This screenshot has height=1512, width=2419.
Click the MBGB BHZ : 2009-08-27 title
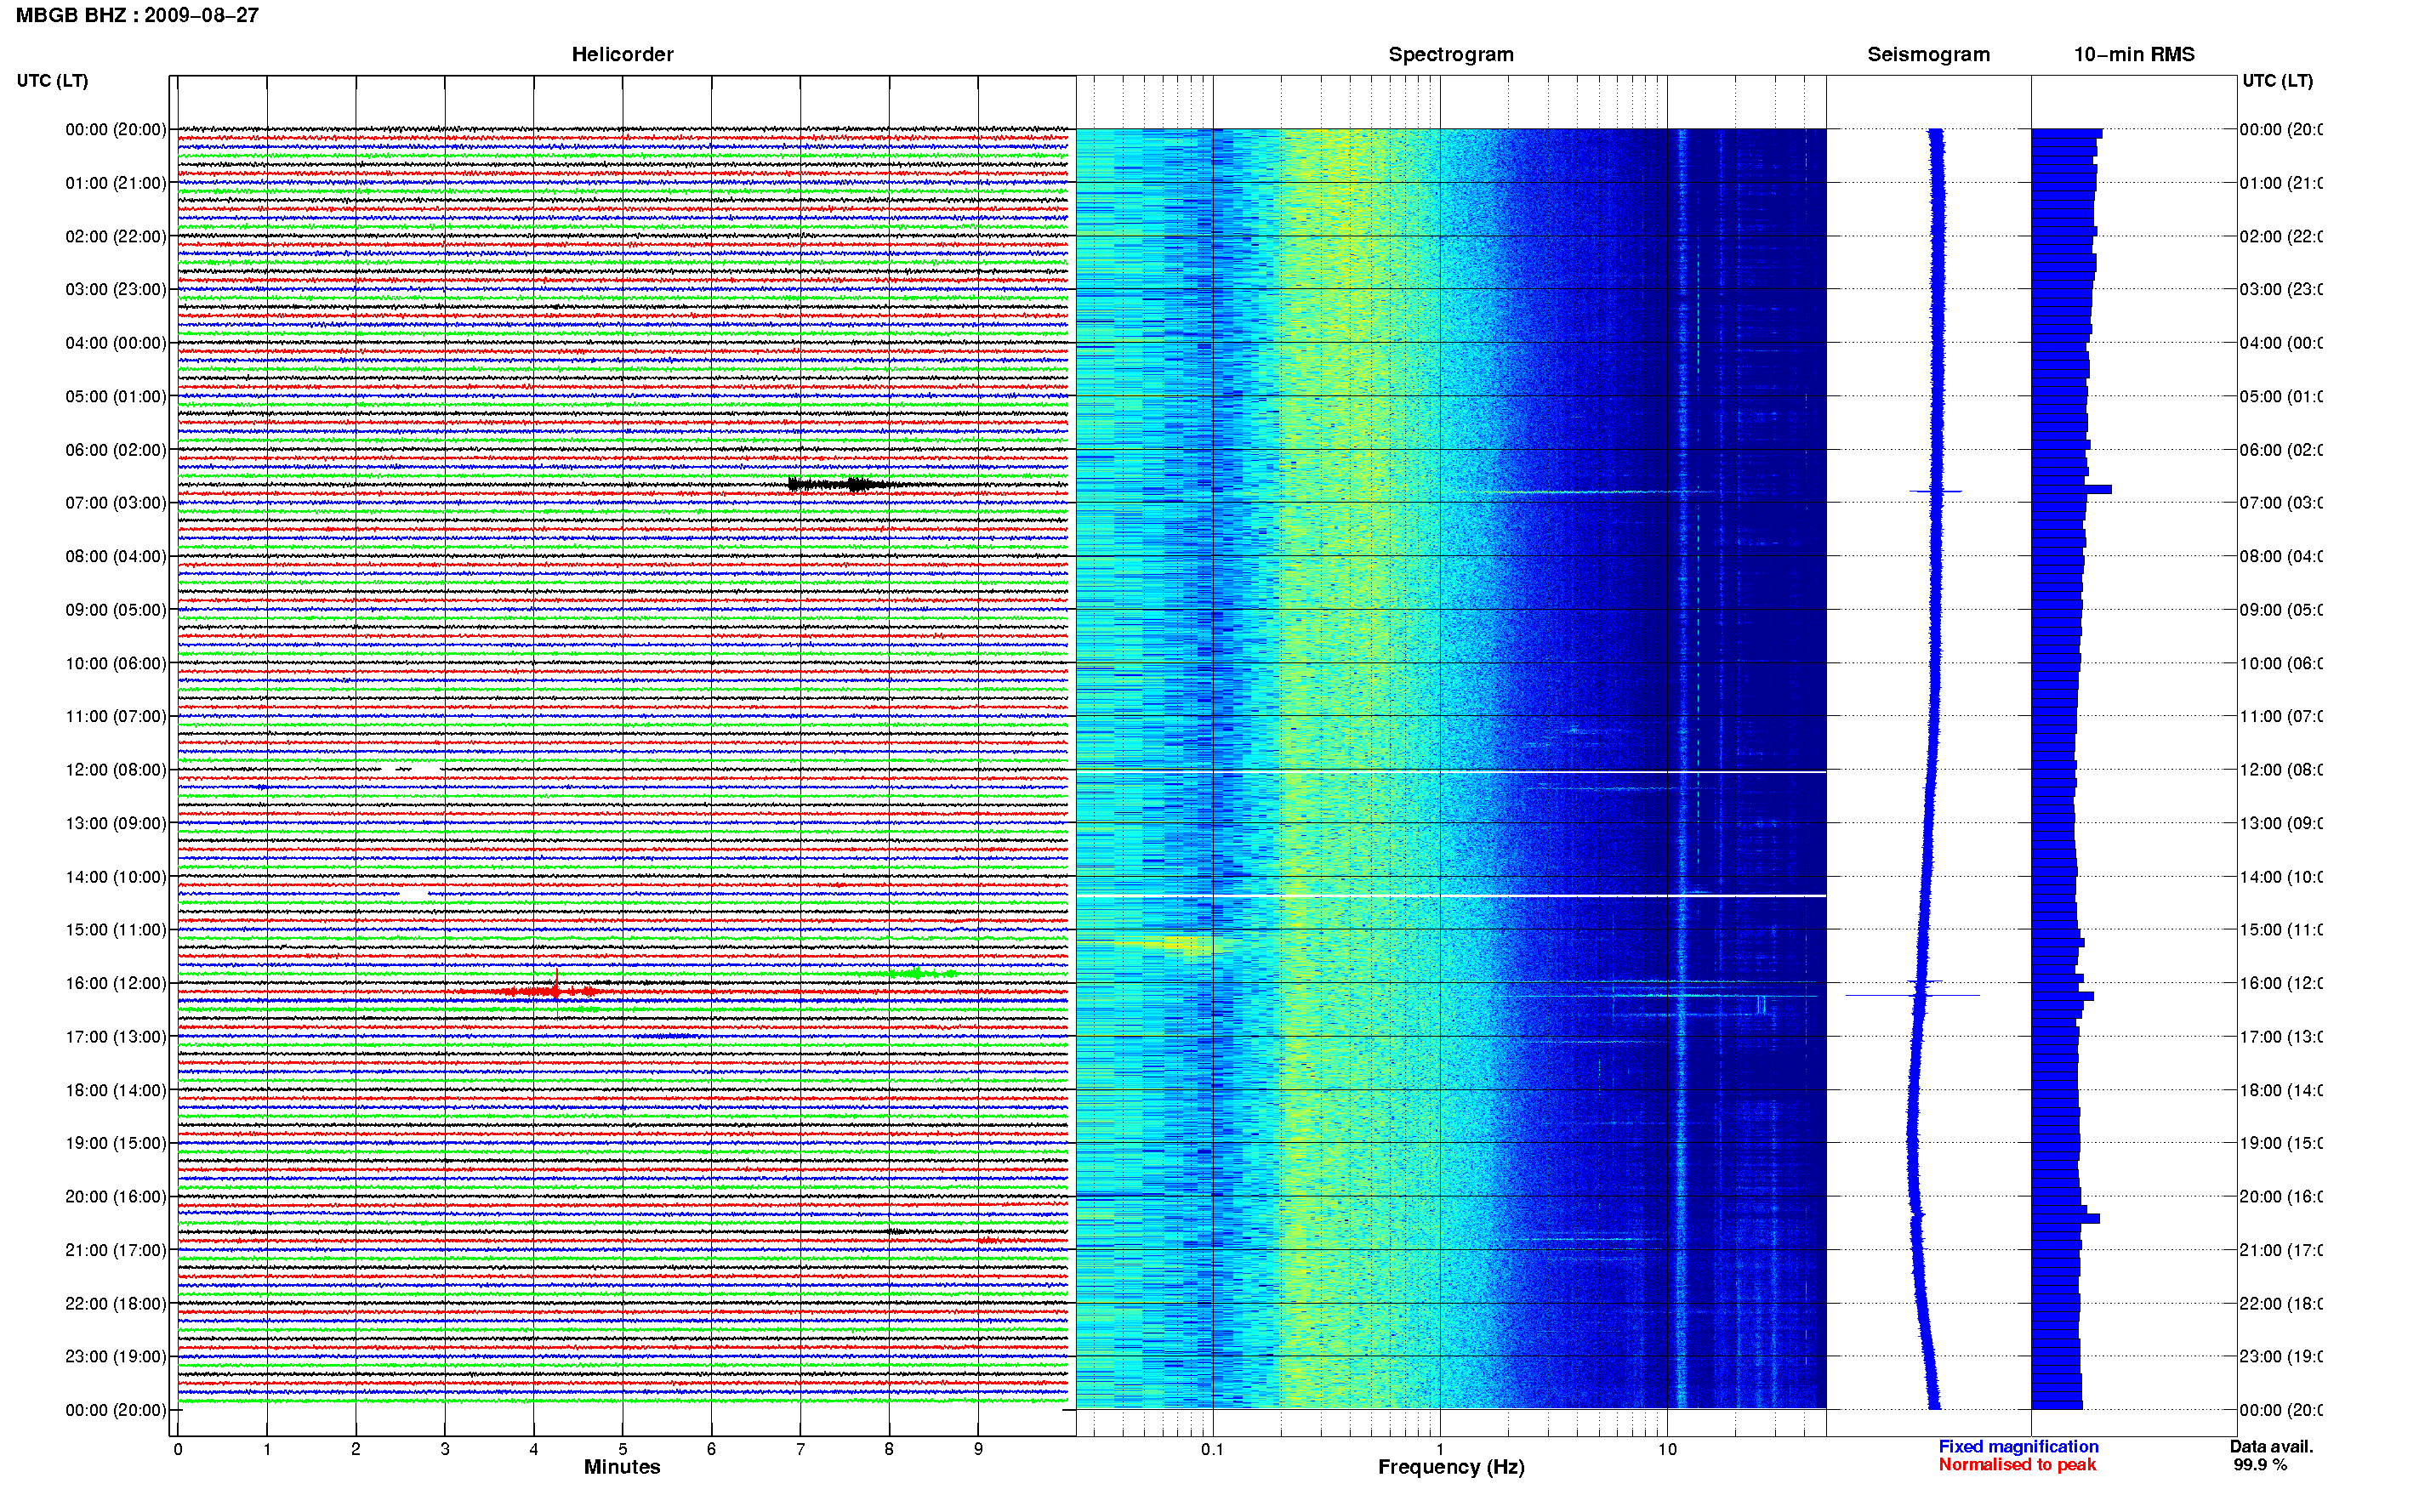pyautogui.click(x=137, y=15)
